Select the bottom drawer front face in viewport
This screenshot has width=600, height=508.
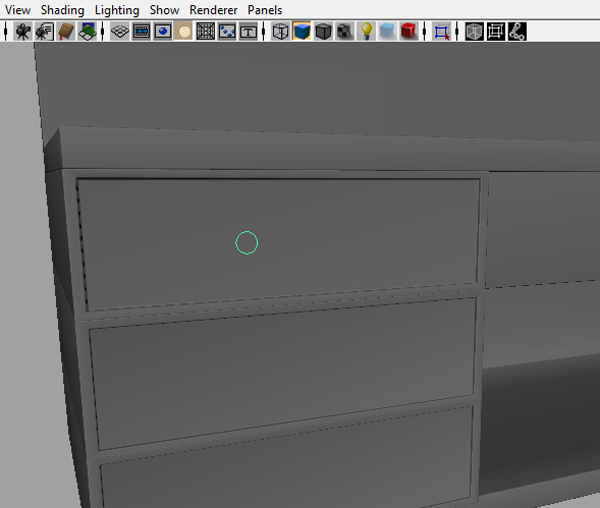pos(287,463)
